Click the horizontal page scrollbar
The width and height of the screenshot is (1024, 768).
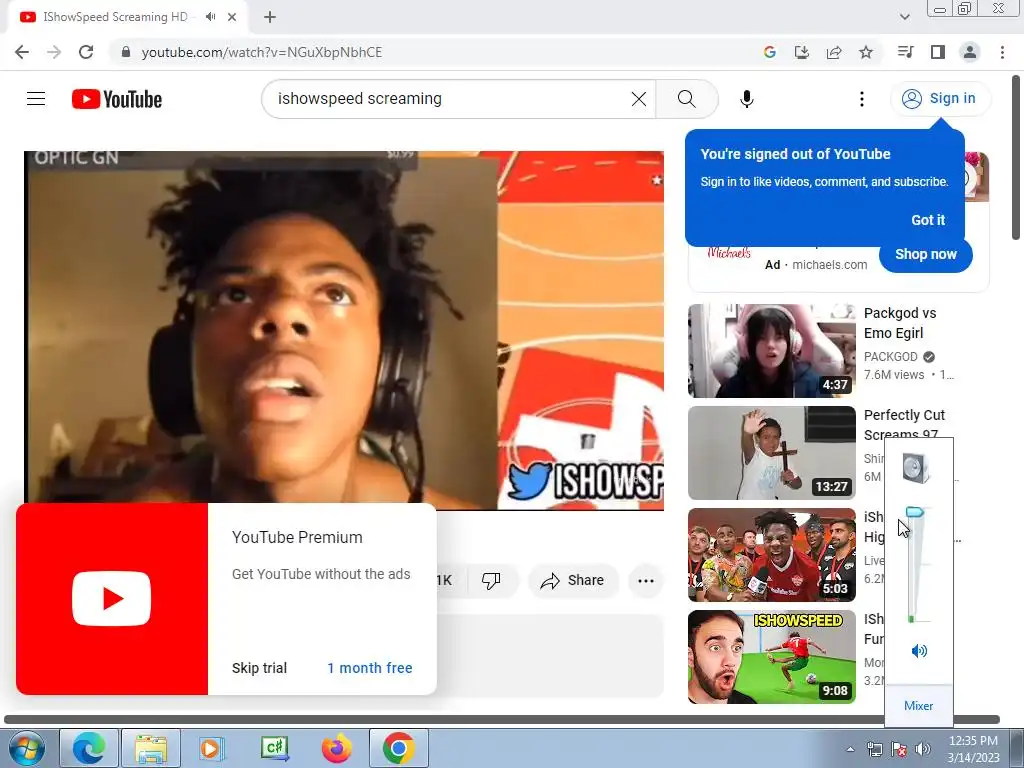click(502, 719)
